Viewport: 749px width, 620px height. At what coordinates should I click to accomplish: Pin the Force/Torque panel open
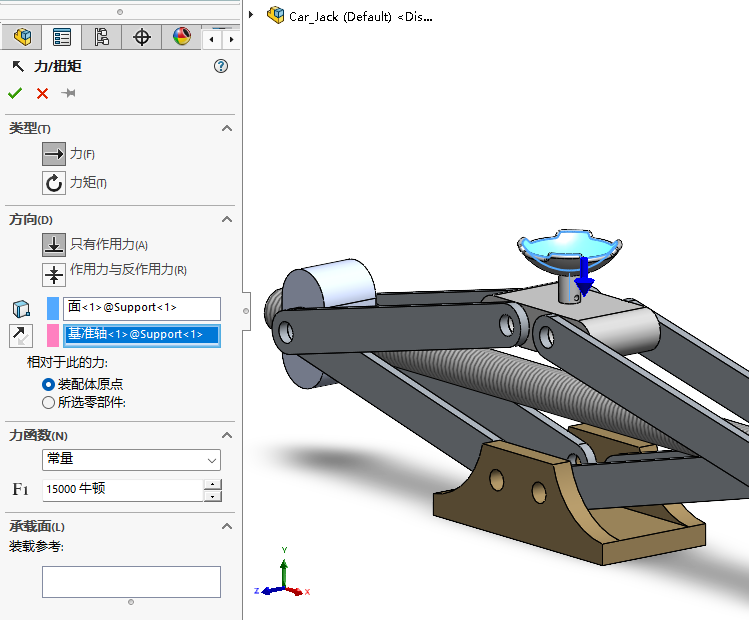pos(69,93)
